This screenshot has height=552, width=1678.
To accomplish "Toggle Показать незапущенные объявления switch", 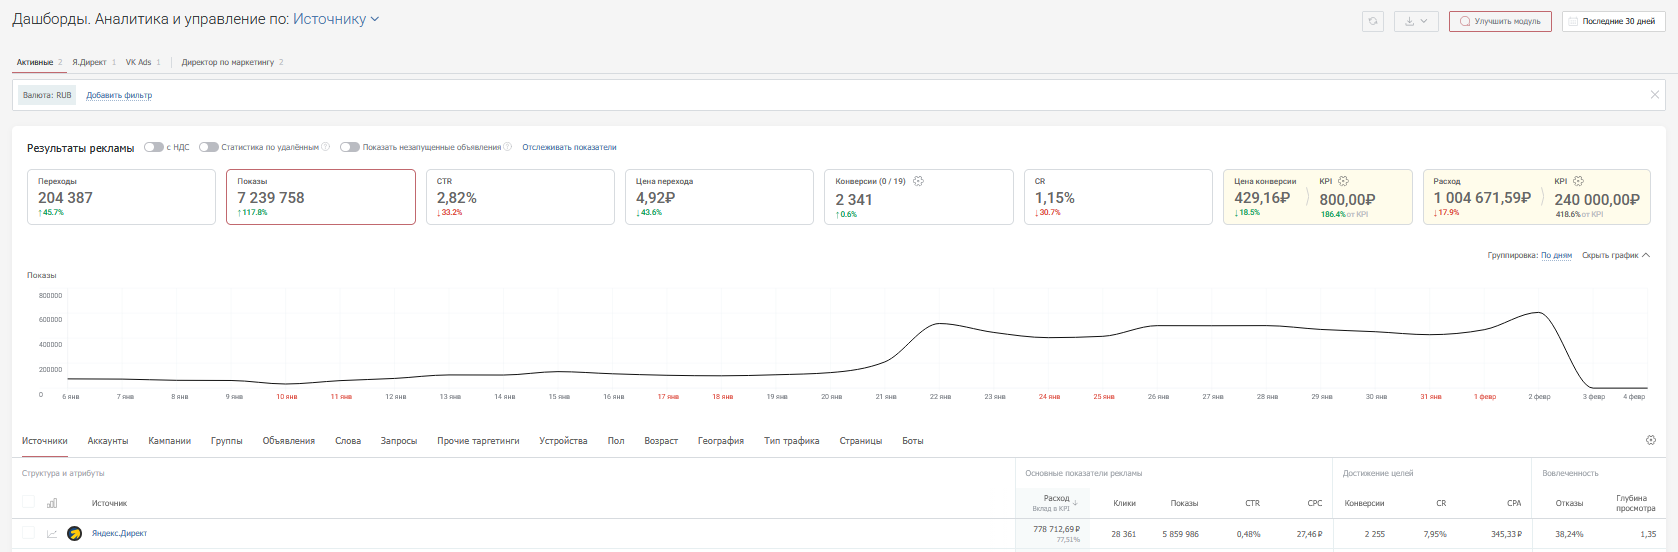I will (349, 147).
